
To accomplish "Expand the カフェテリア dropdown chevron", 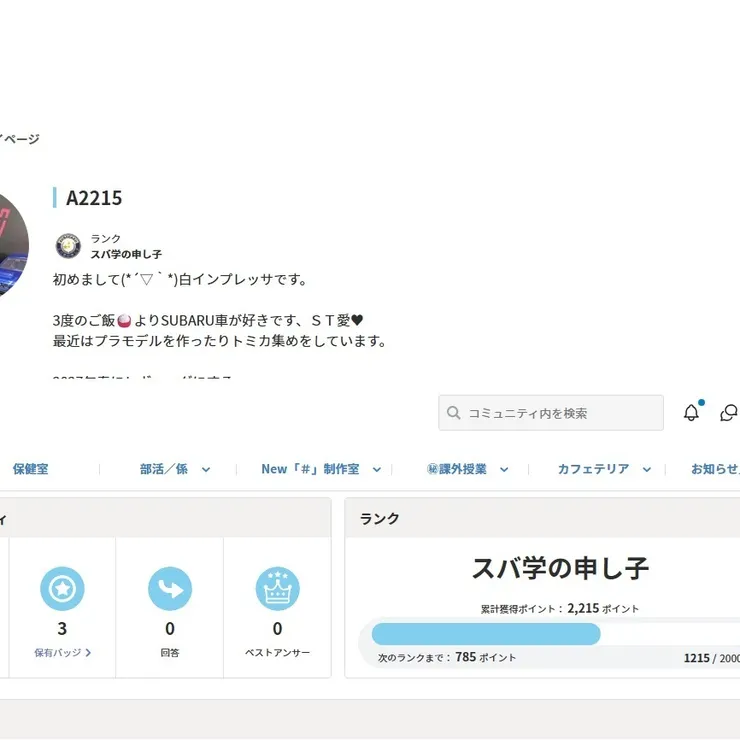I will pyautogui.click(x=647, y=469).
